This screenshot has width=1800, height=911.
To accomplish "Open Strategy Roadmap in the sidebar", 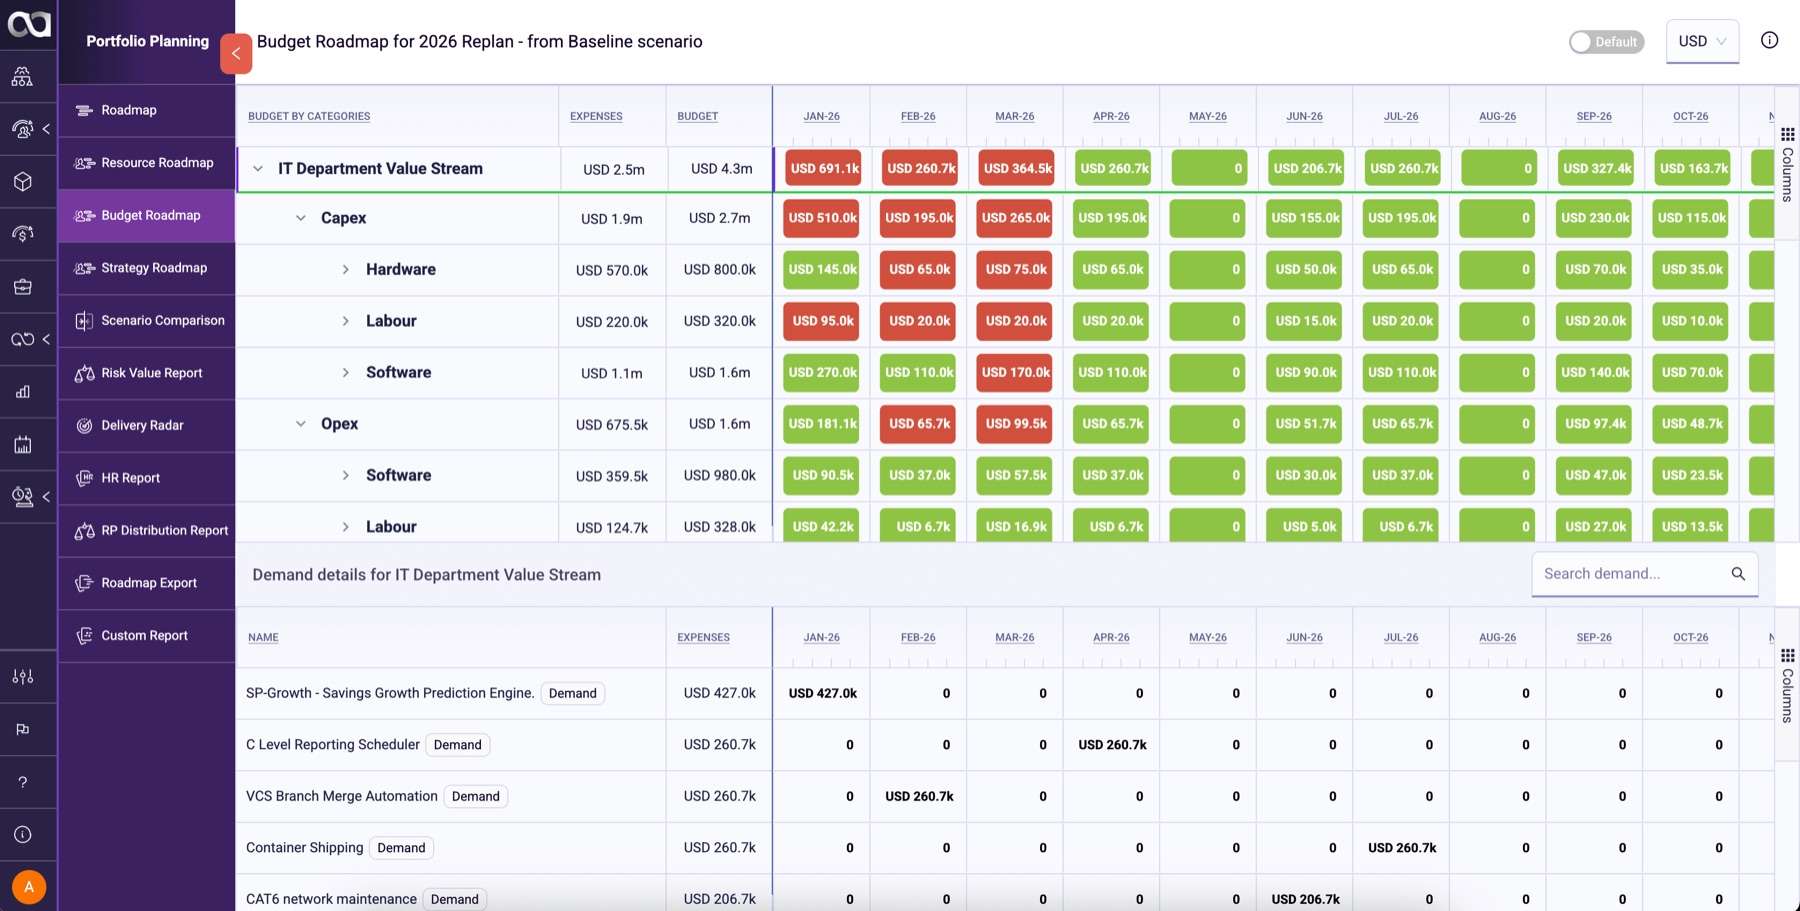I will pos(146,268).
